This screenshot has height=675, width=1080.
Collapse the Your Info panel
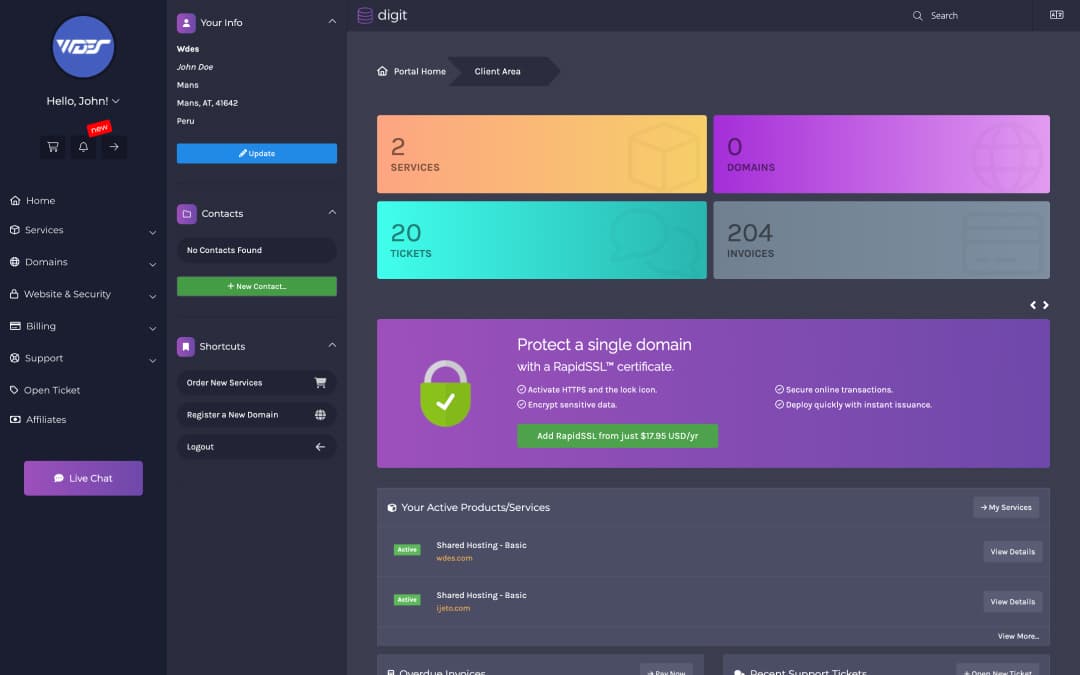[332, 22]
